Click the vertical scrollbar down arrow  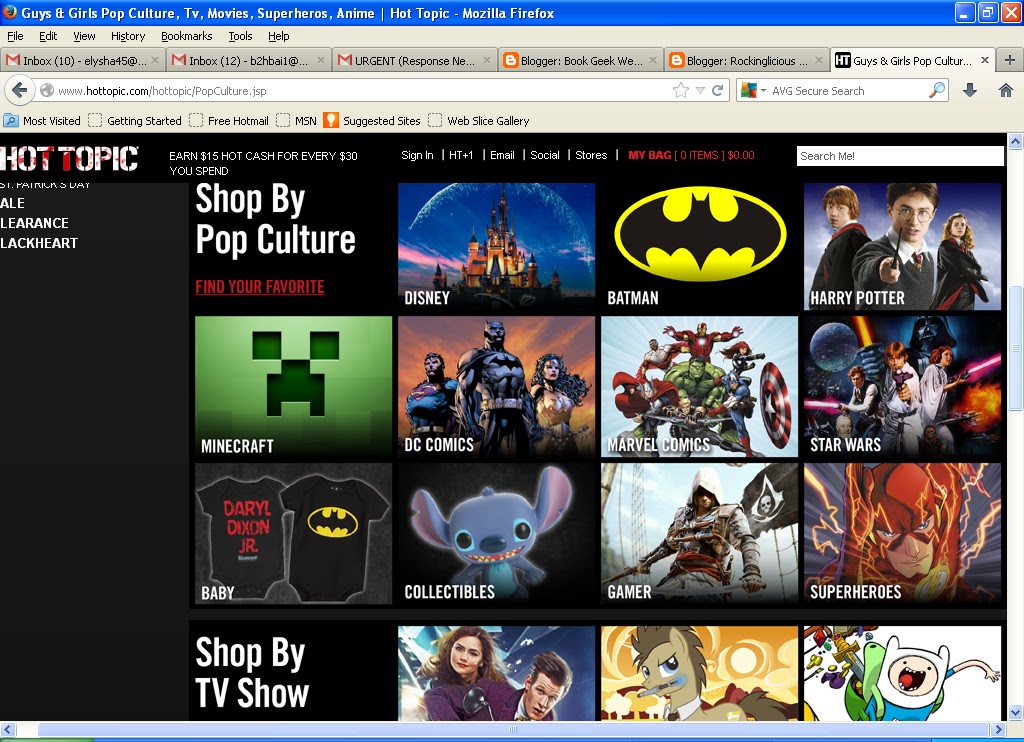tap(1015, 713)
